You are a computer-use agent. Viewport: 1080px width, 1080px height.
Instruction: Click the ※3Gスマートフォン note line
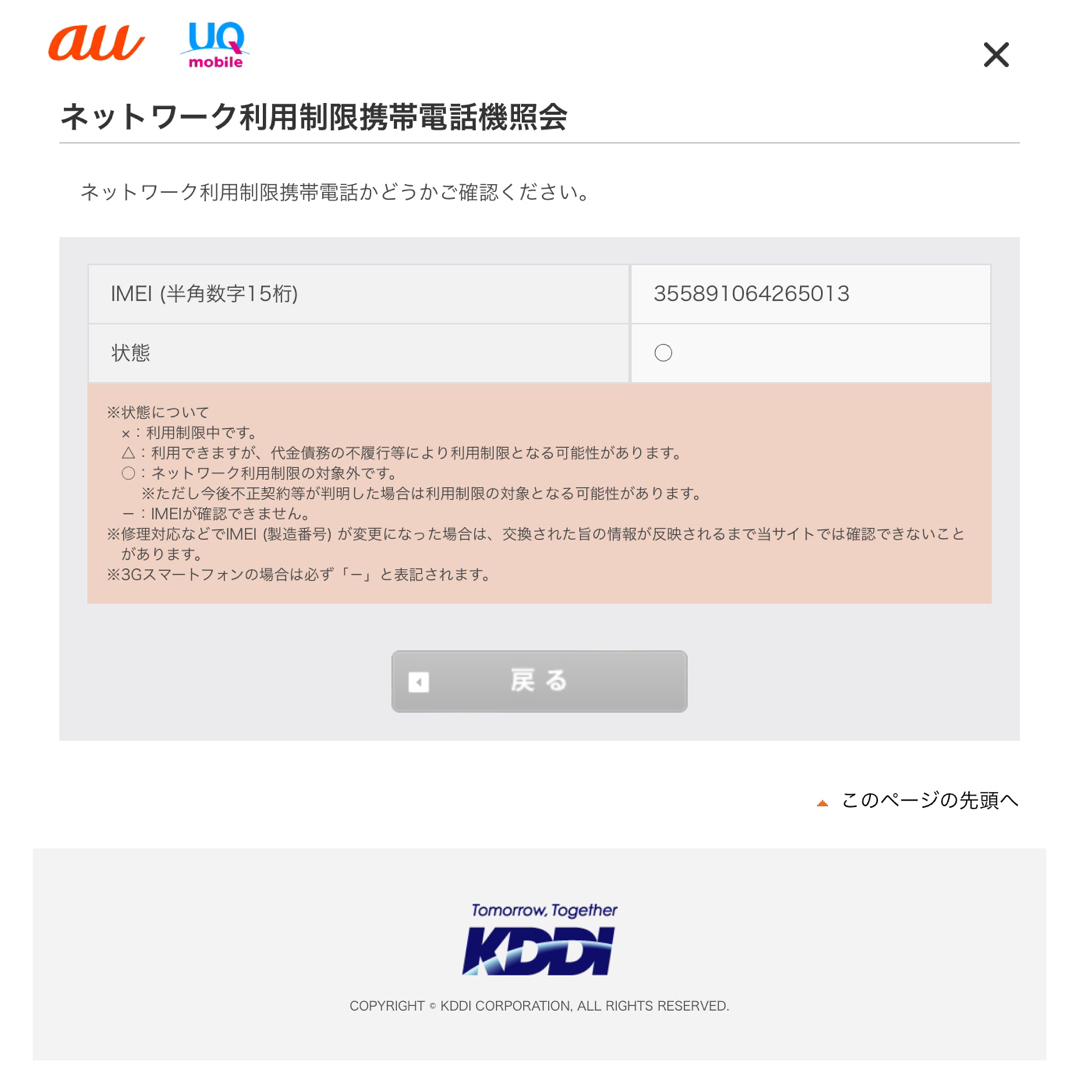pos(299,574)
